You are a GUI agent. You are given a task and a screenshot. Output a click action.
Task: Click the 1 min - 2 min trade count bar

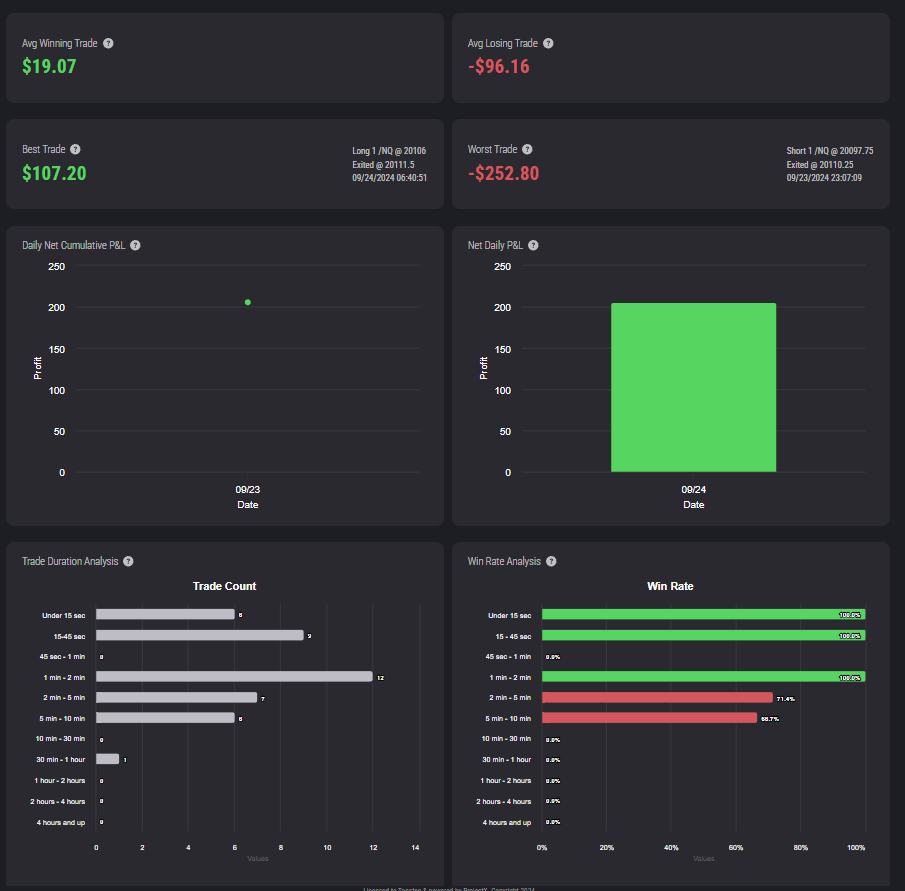pyautogui.click(x=234, y=677)
